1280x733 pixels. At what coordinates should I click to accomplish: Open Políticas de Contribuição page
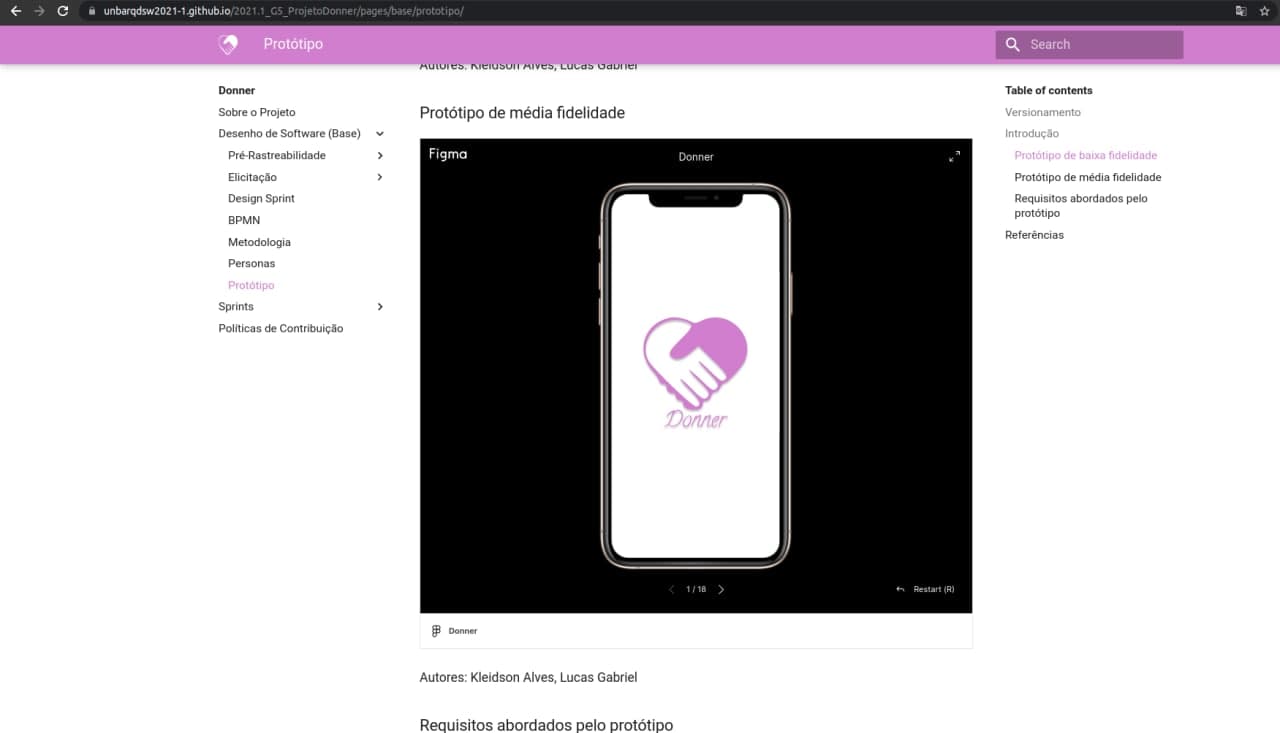281,328
